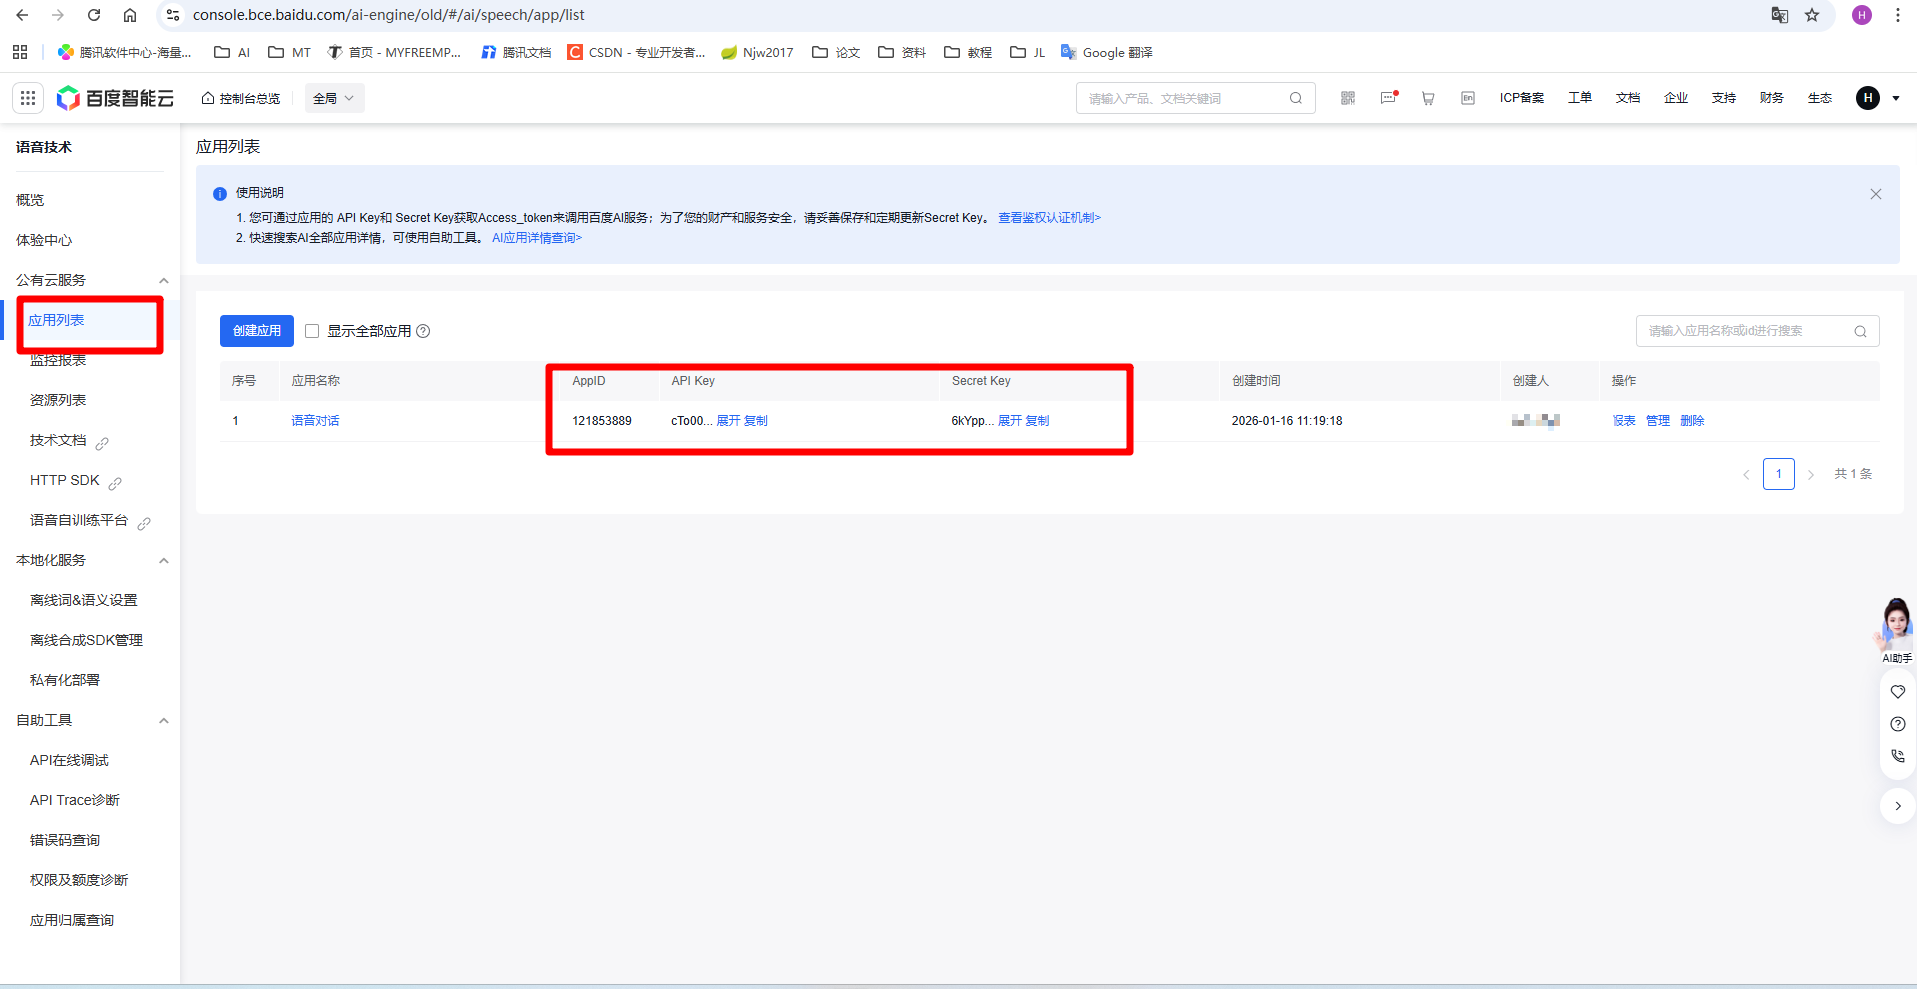The image size is (1917, 989).
Task: Collapse the 公有云服务 section
Action: (164, 280)
